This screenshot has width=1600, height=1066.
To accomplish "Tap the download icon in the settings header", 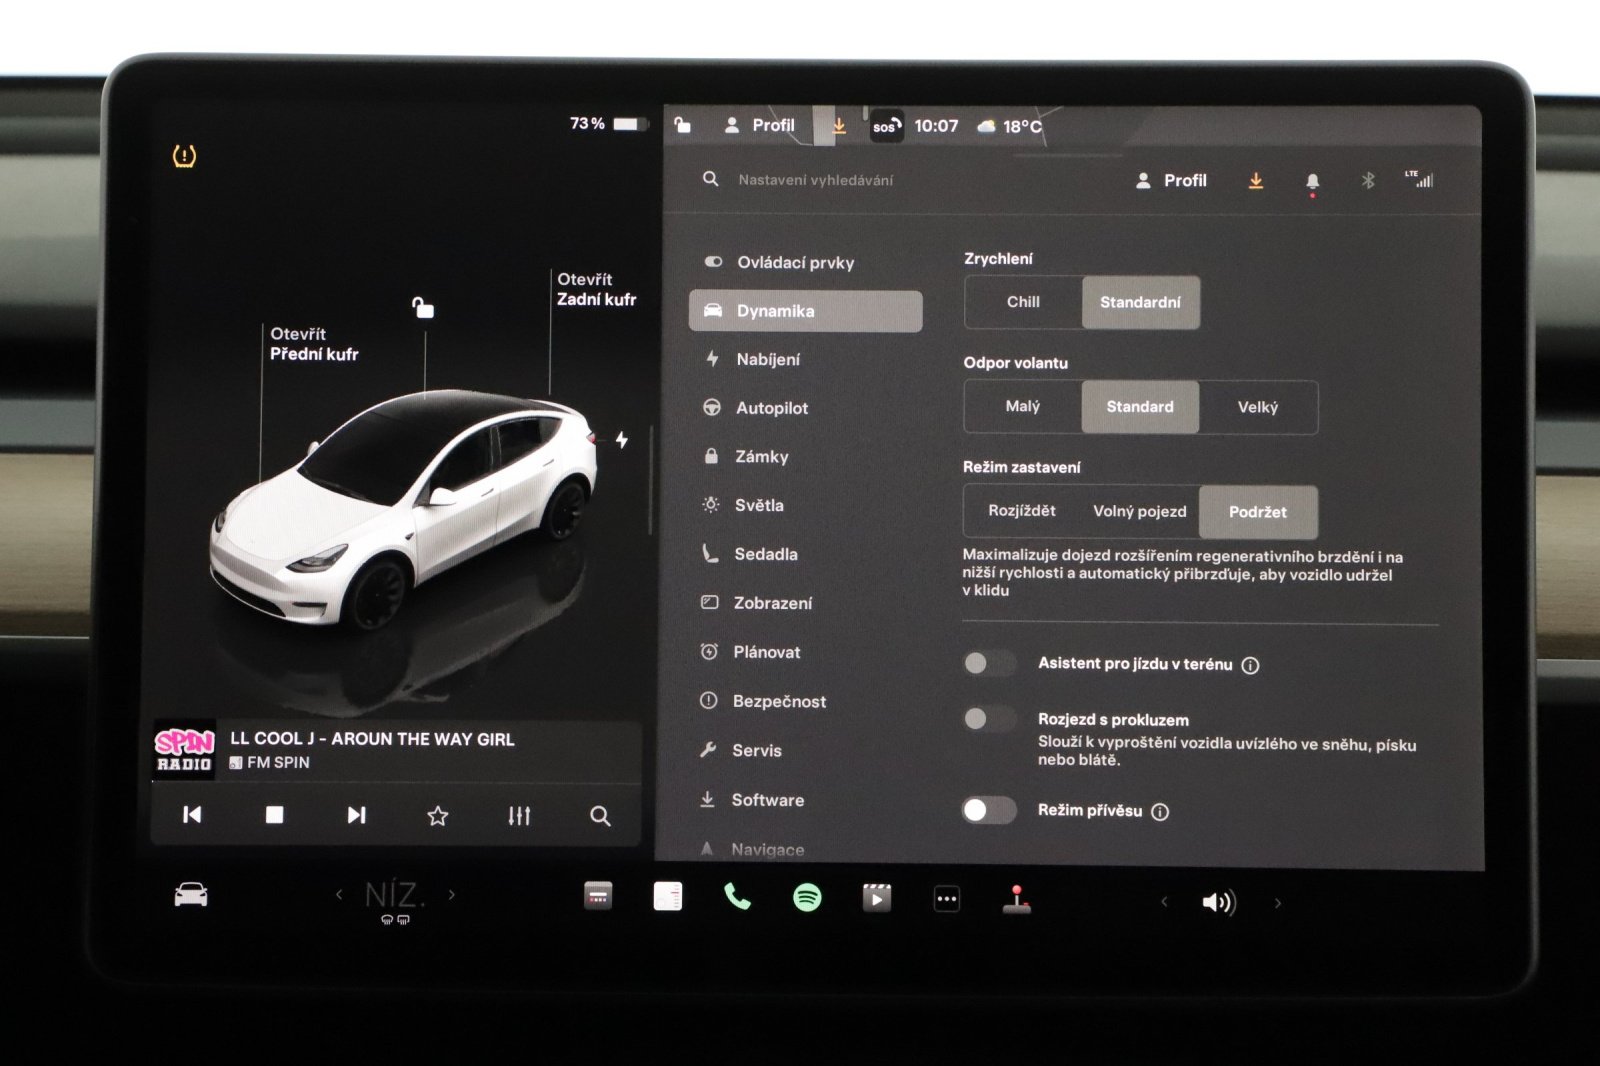I will 1256,181.
